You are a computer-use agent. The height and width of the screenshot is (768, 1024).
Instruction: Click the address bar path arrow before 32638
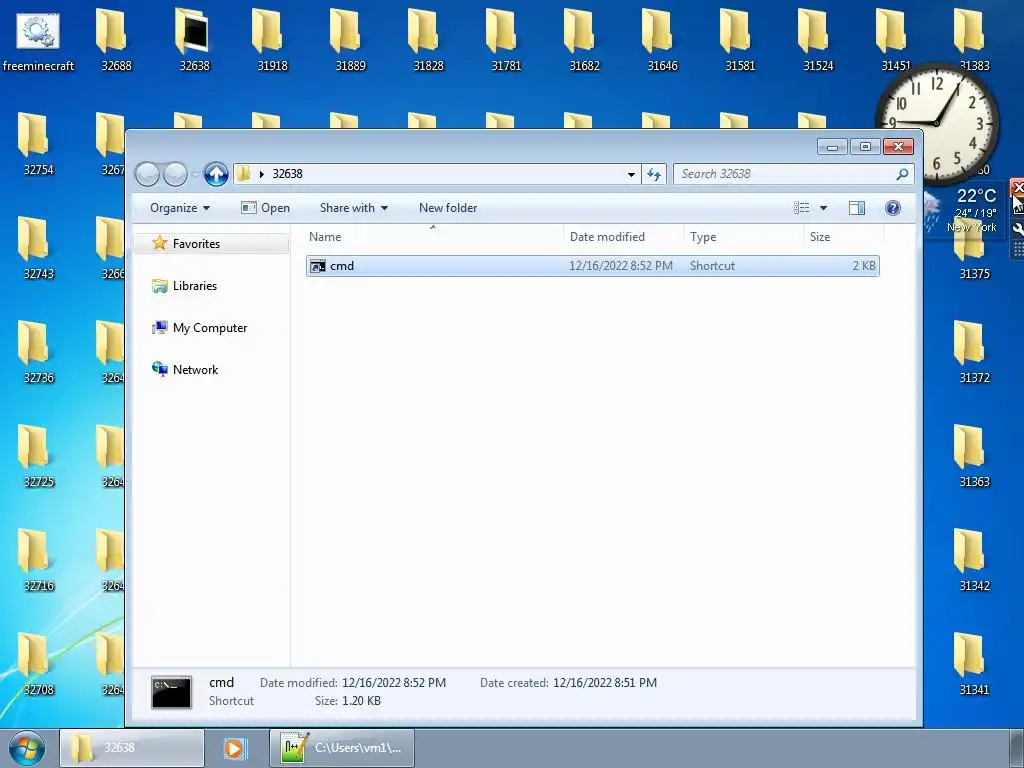pyautogui.click(x=262, y=174)
